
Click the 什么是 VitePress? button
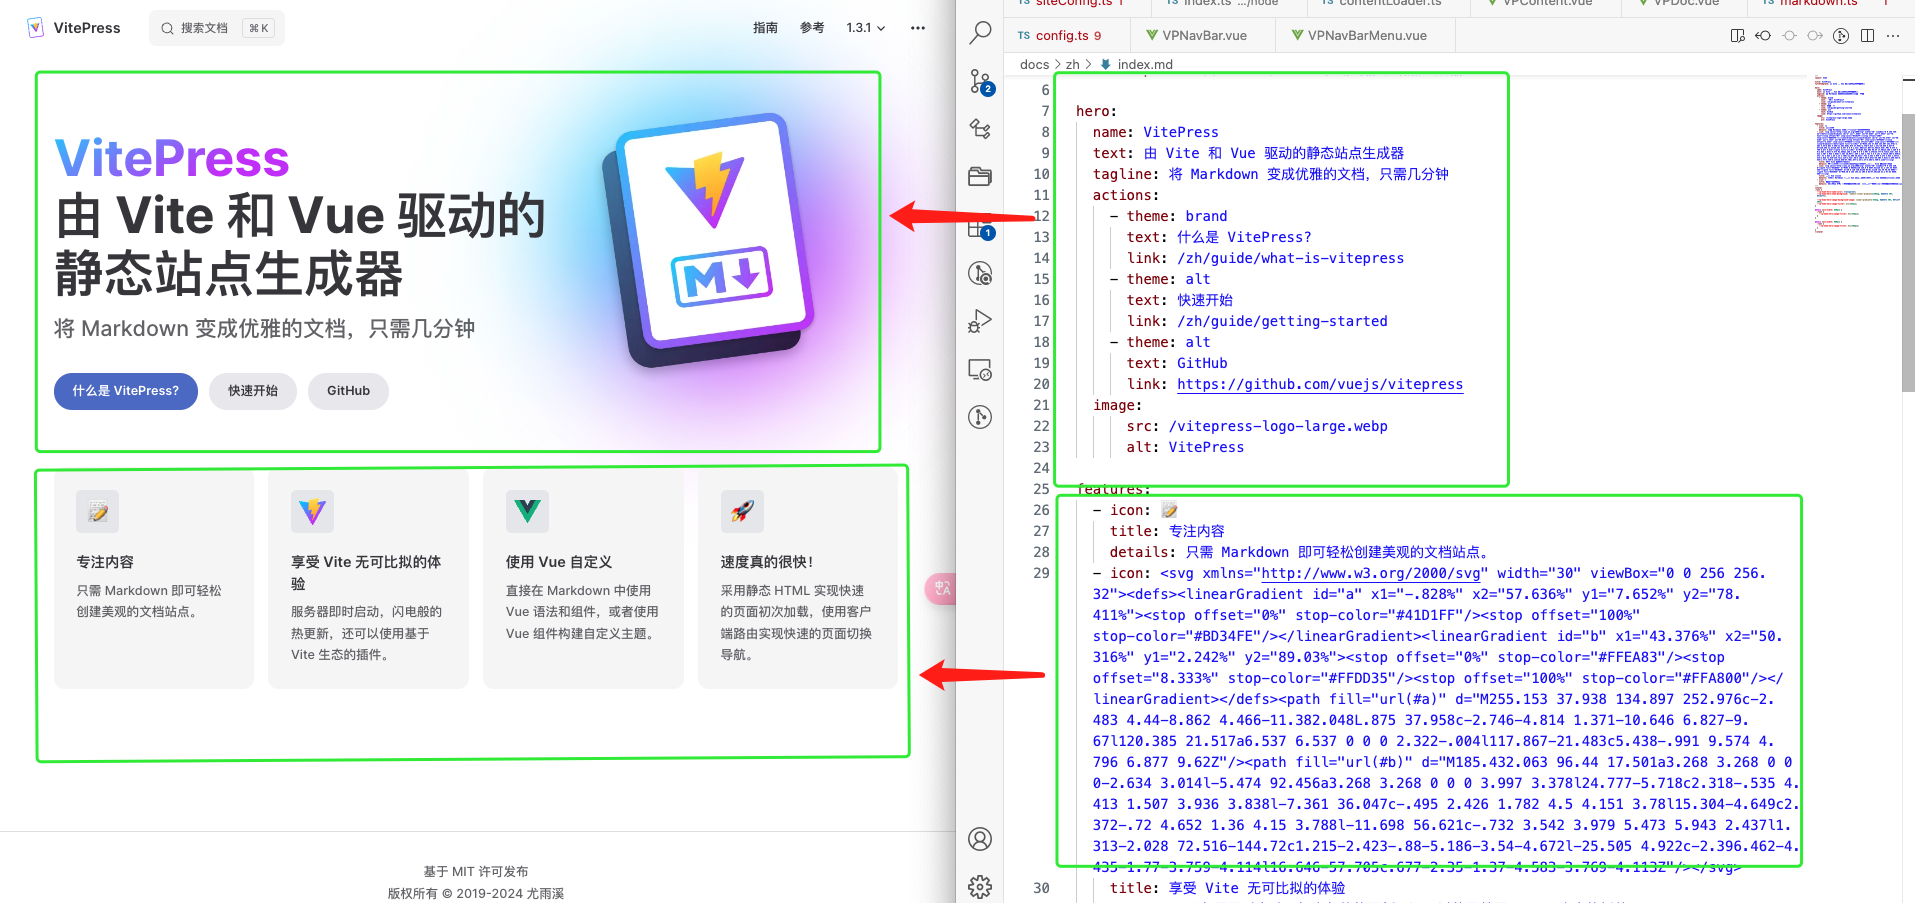point(126,391)
